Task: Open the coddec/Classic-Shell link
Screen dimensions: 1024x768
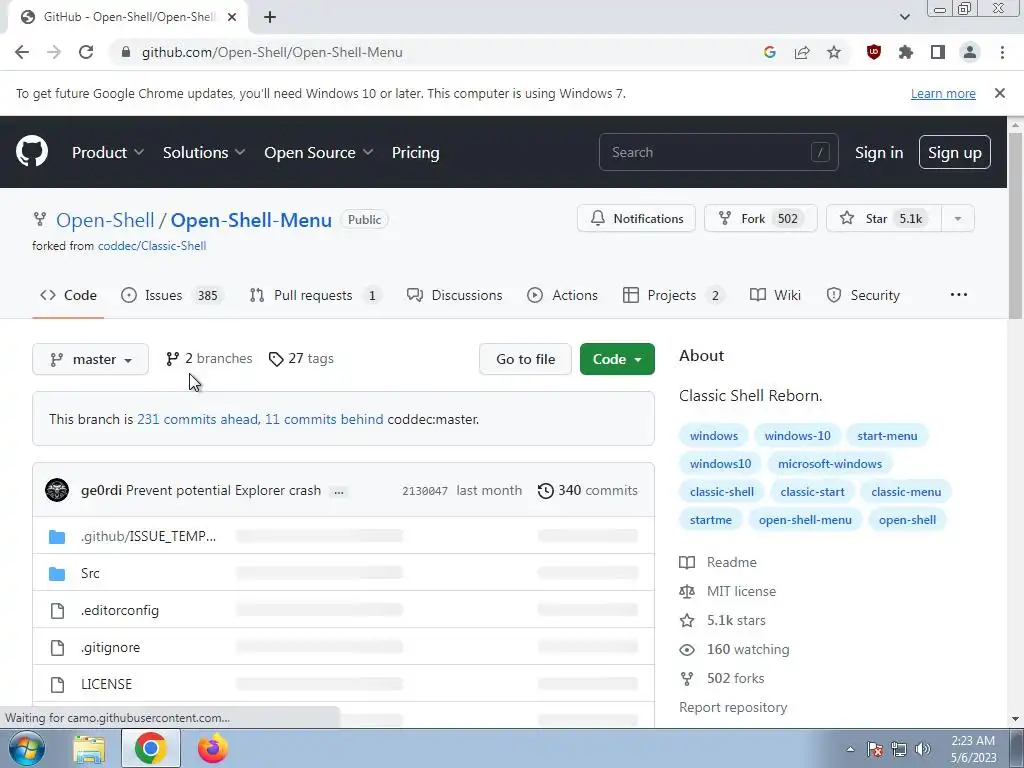Action: pos(152,246)
